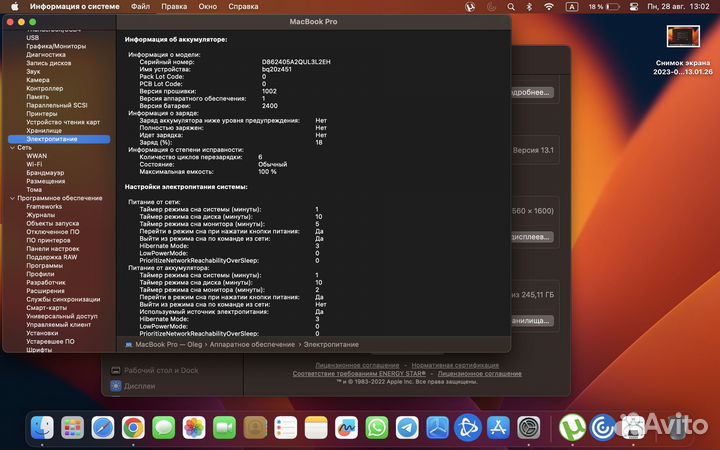Viewport: 720px width, 450px height.
Task: Select Камера in the sidebar
Action: (x=38, y=80)
